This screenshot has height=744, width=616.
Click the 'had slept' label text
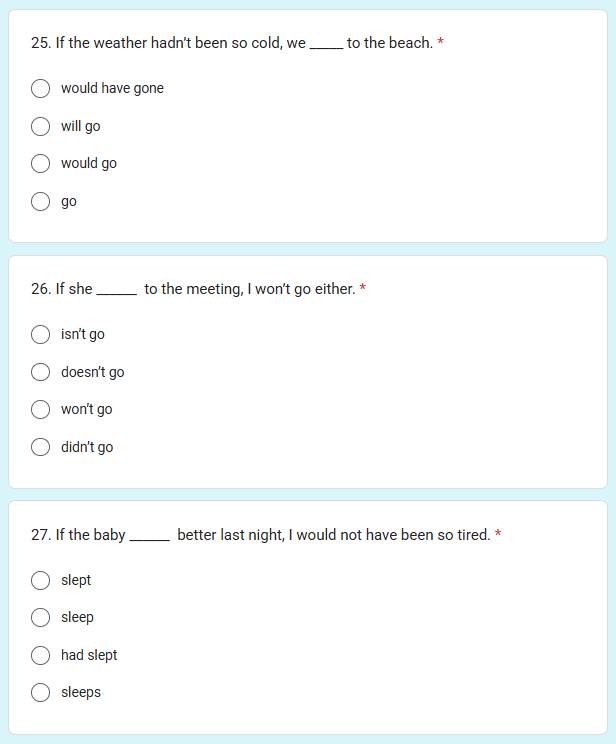point(89,655)
